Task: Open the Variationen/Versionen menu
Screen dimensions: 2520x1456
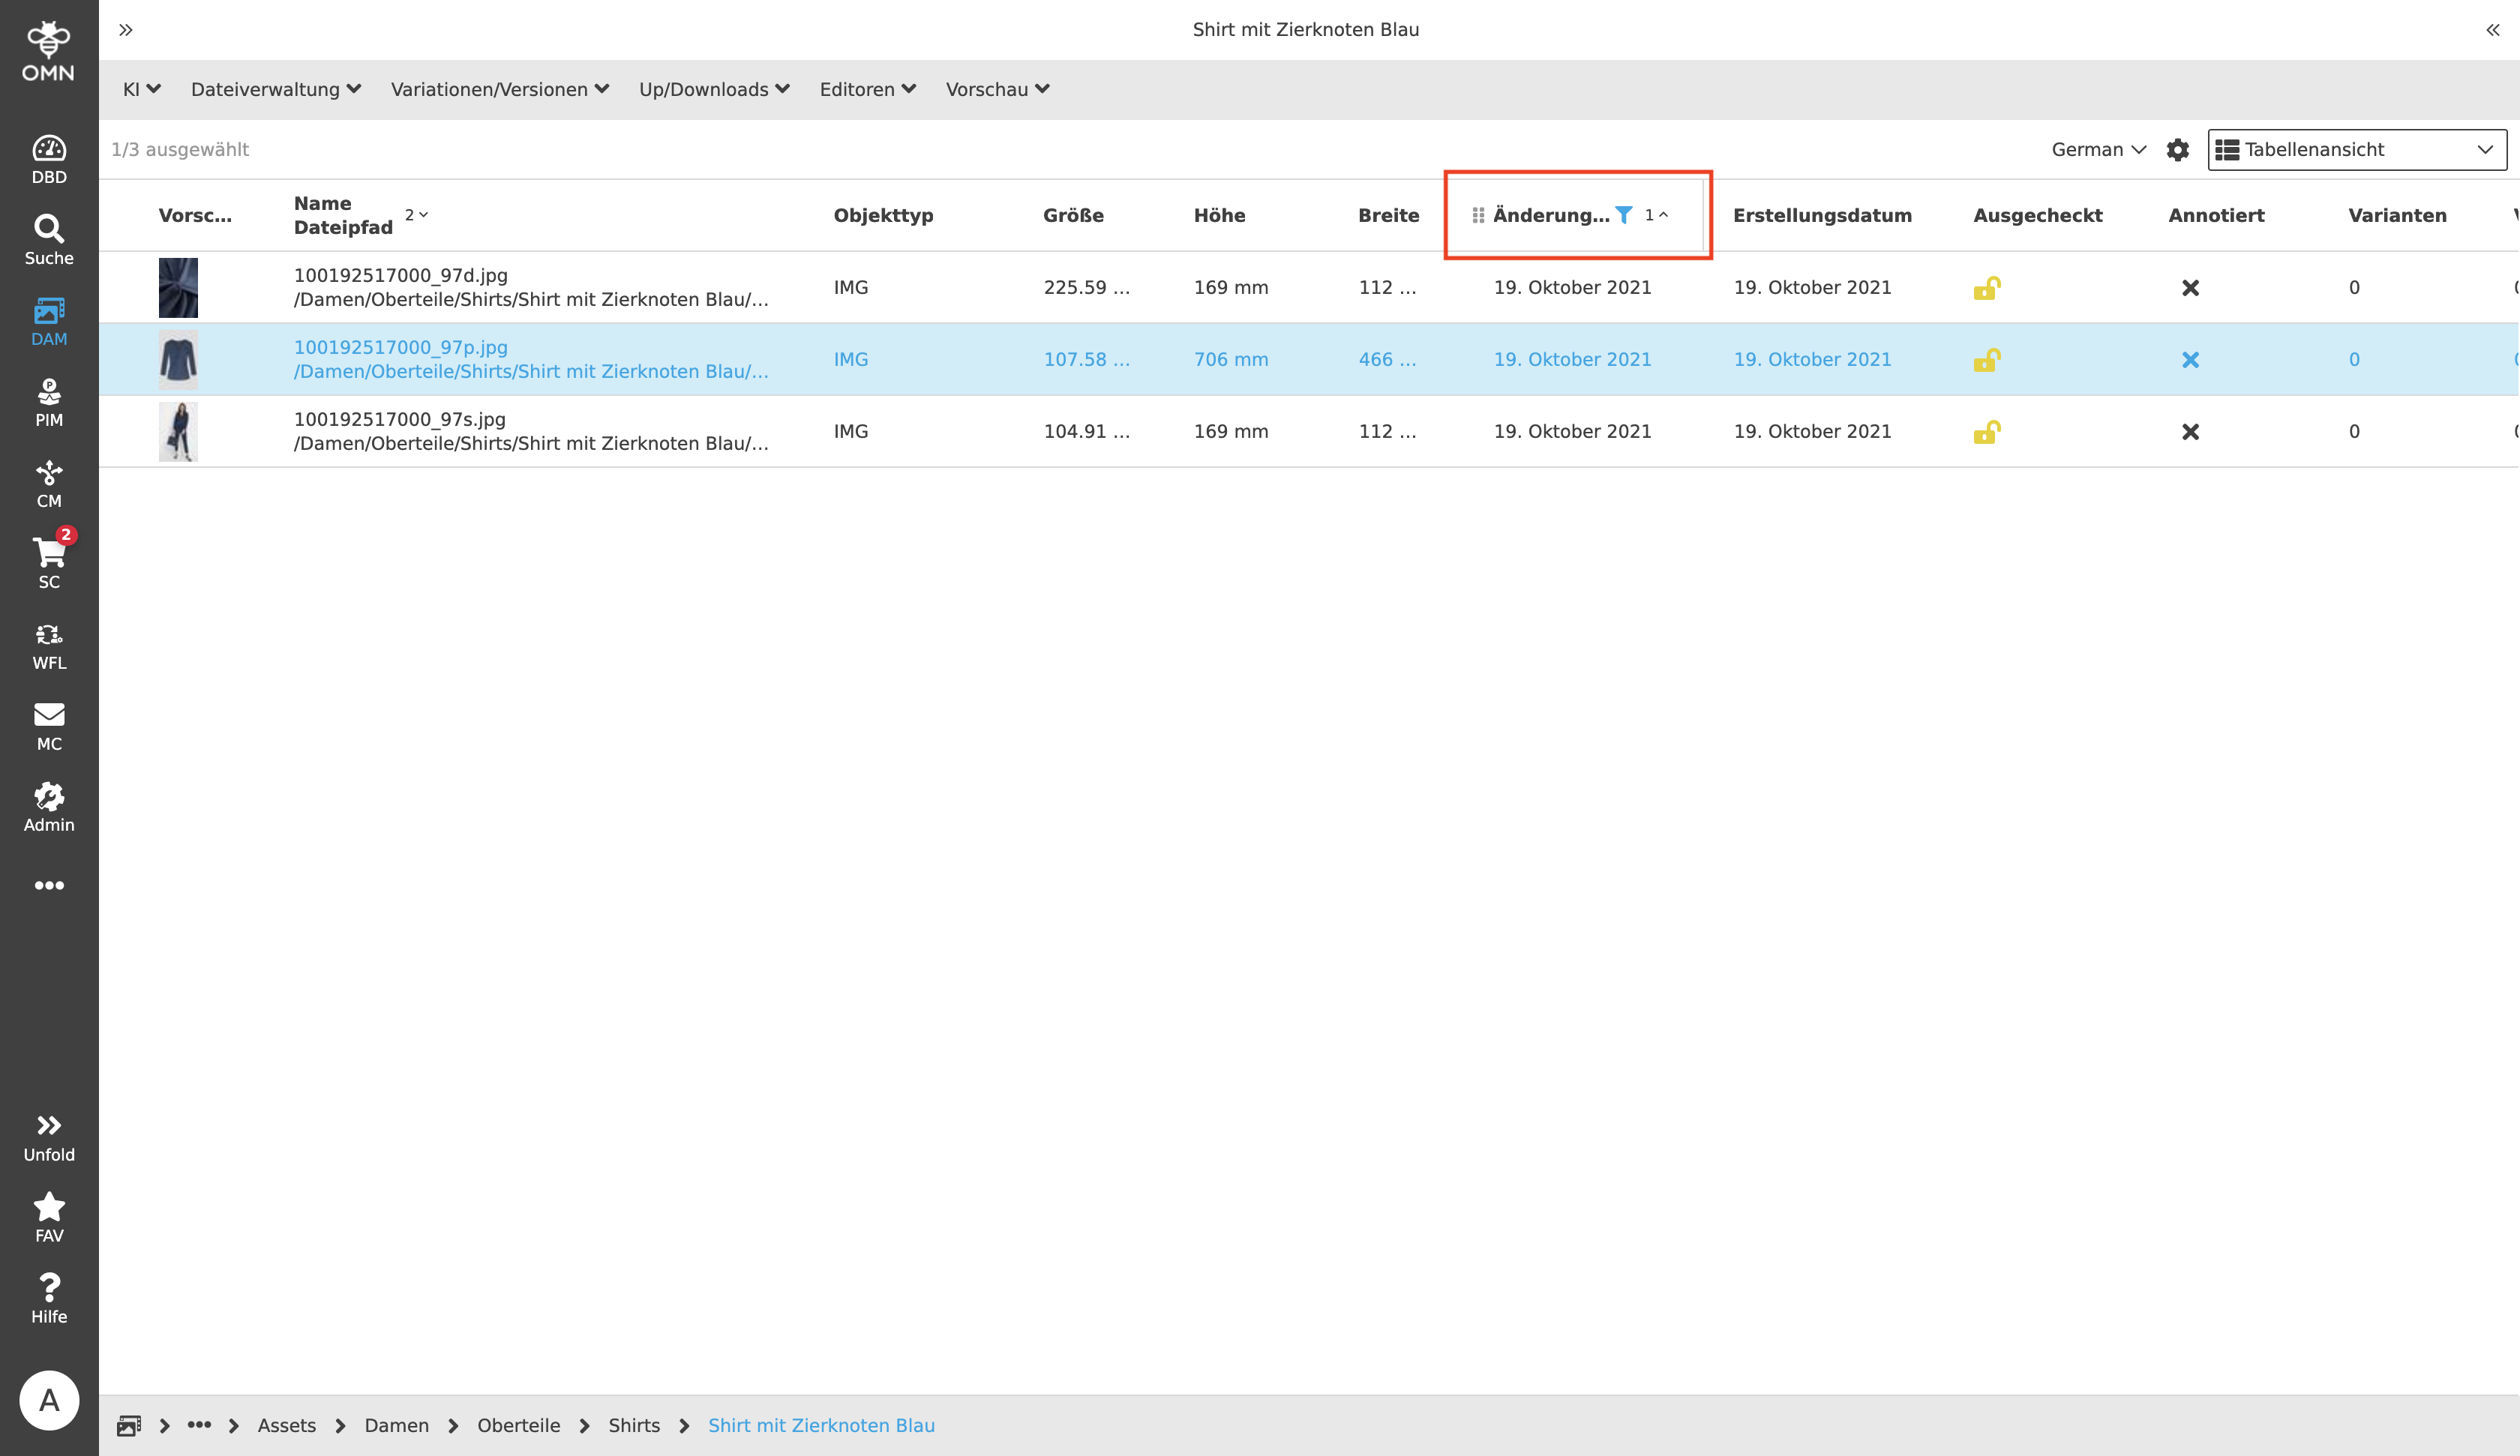Action: 499,90
